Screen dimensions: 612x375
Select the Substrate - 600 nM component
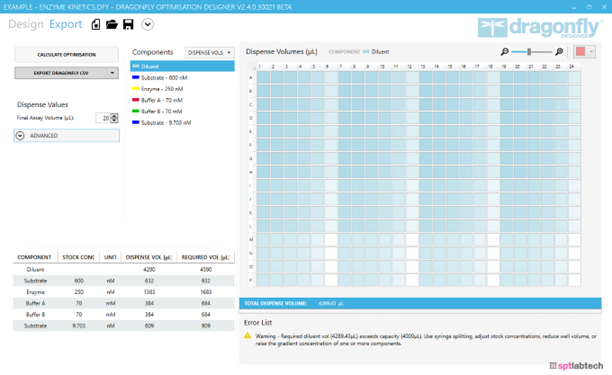point(182,78)
